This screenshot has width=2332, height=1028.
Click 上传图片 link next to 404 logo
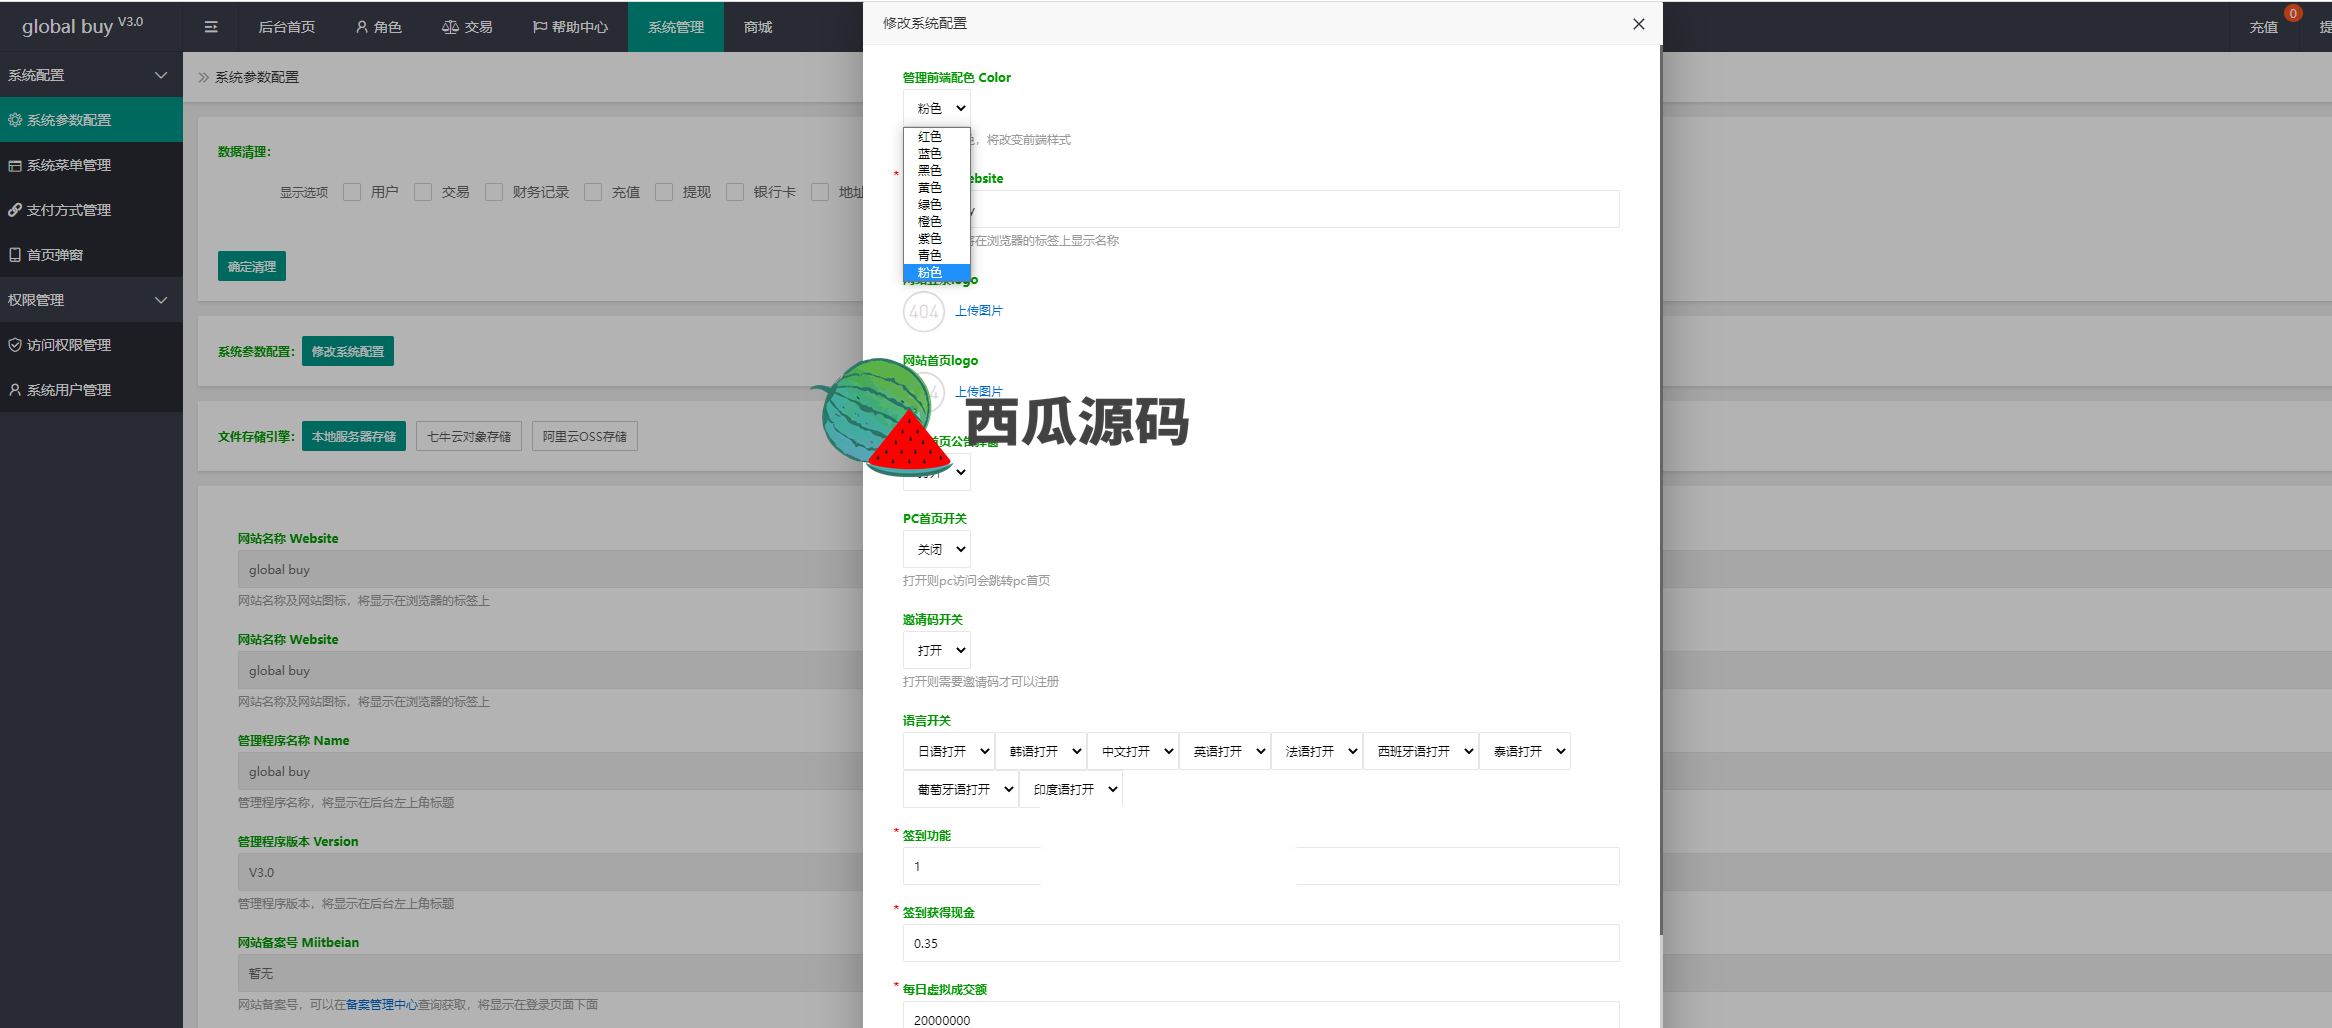click(x=979, y=311)
